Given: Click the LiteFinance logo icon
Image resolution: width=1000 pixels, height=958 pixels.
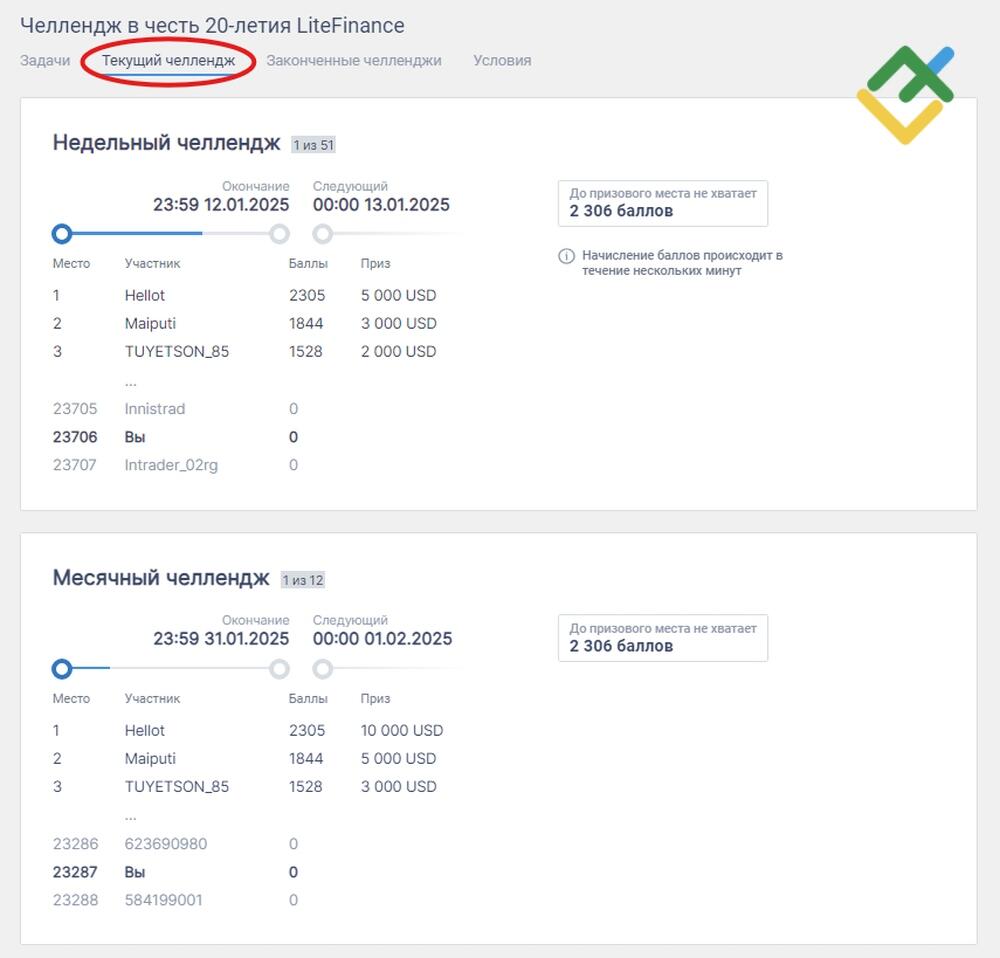Looking at the screenshot, I should [905, 94].
